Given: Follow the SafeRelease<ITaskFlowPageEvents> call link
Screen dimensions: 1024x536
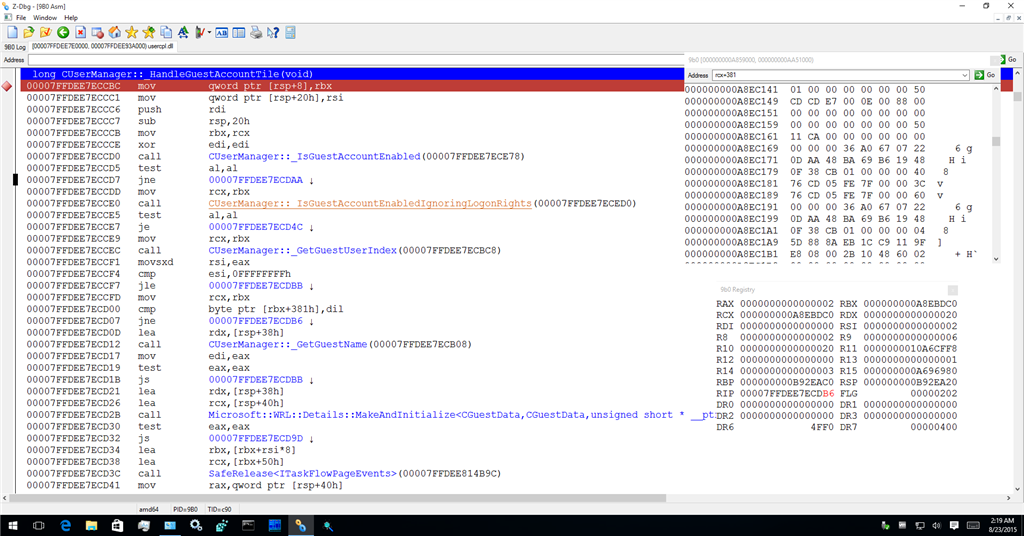Looking at the screenshot, I should click(302, 474).
